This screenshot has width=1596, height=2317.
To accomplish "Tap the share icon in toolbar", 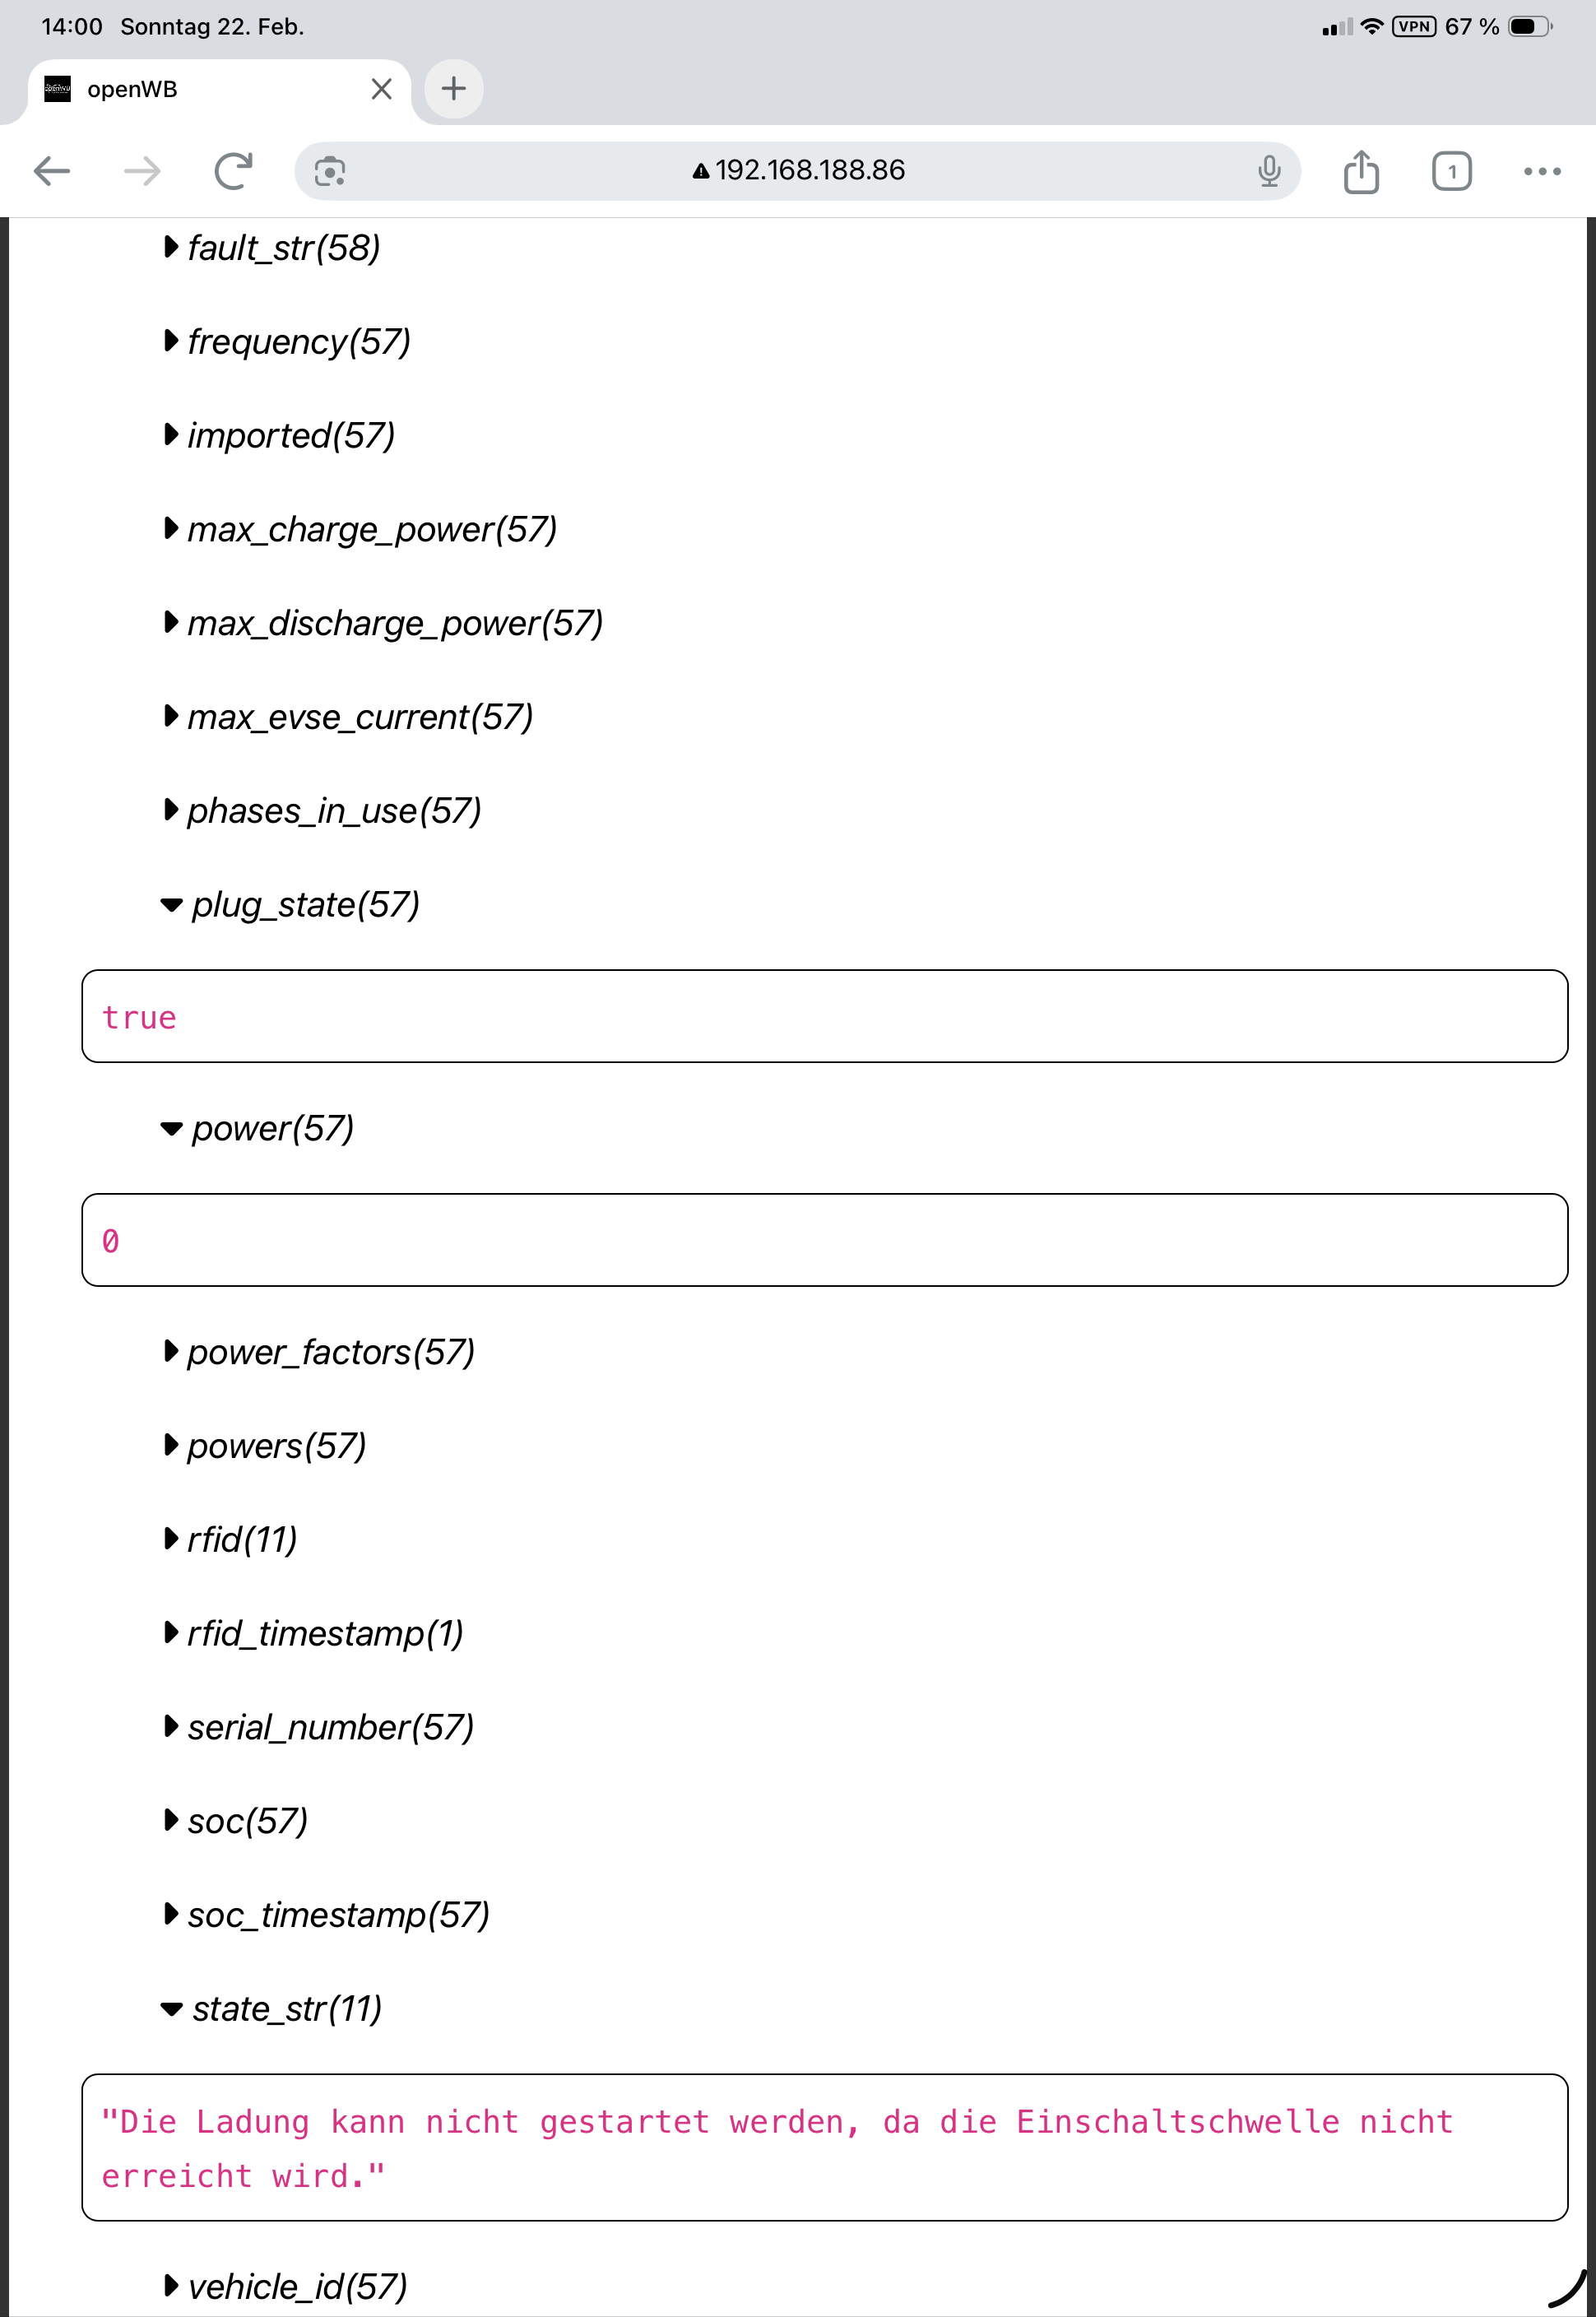I will [x=1360, y=171].
